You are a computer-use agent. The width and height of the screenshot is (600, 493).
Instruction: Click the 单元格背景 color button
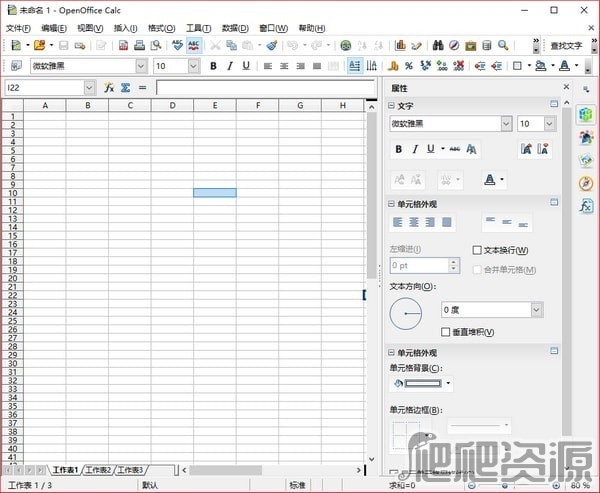(419, 383)
